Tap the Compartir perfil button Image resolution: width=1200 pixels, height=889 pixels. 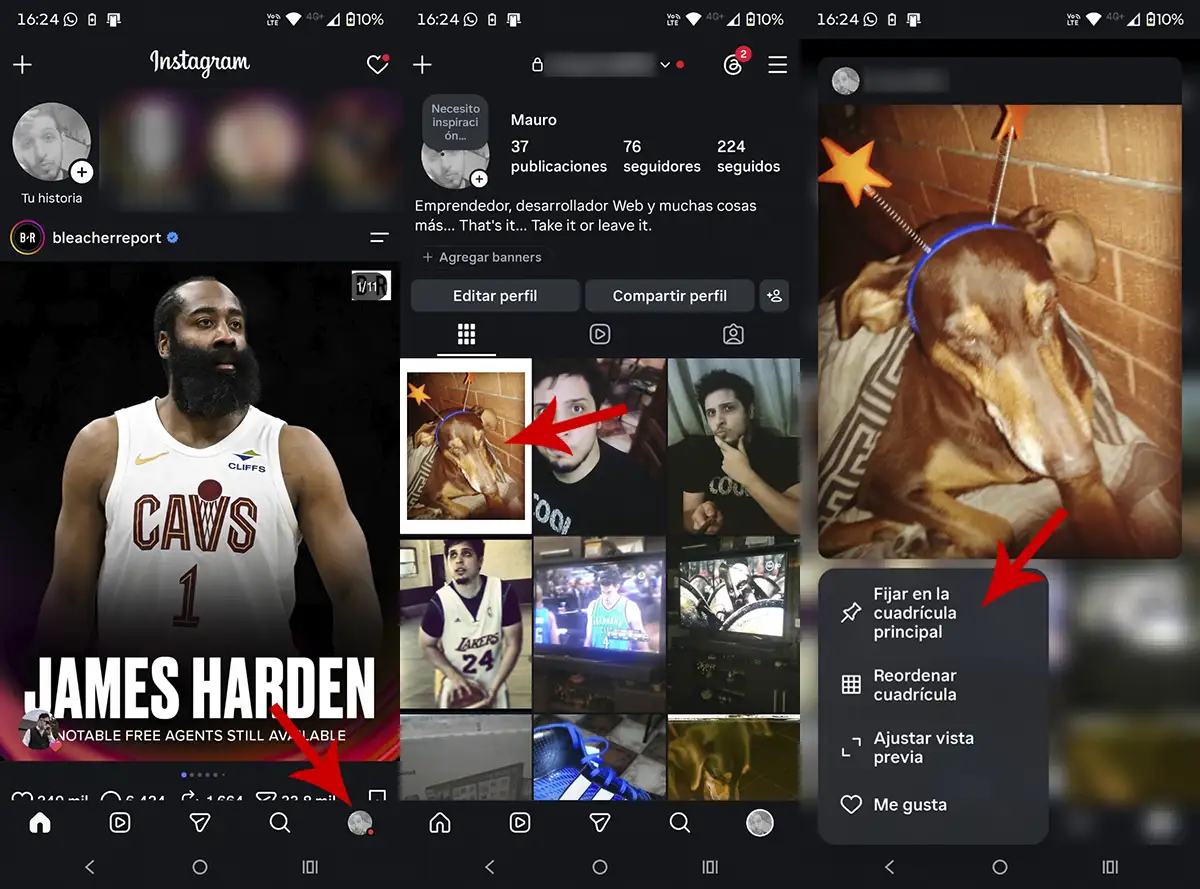coord(670,296)
